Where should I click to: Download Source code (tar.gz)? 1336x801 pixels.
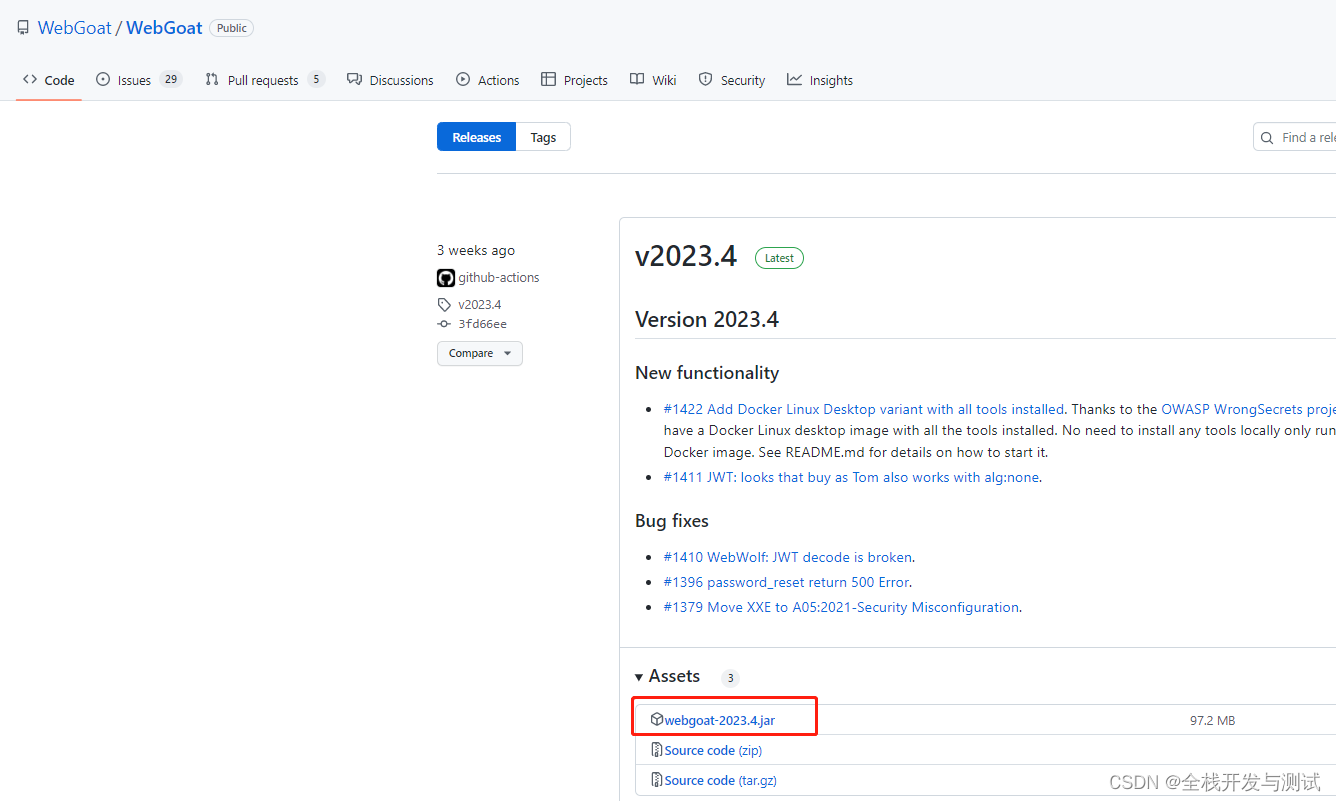720,780
